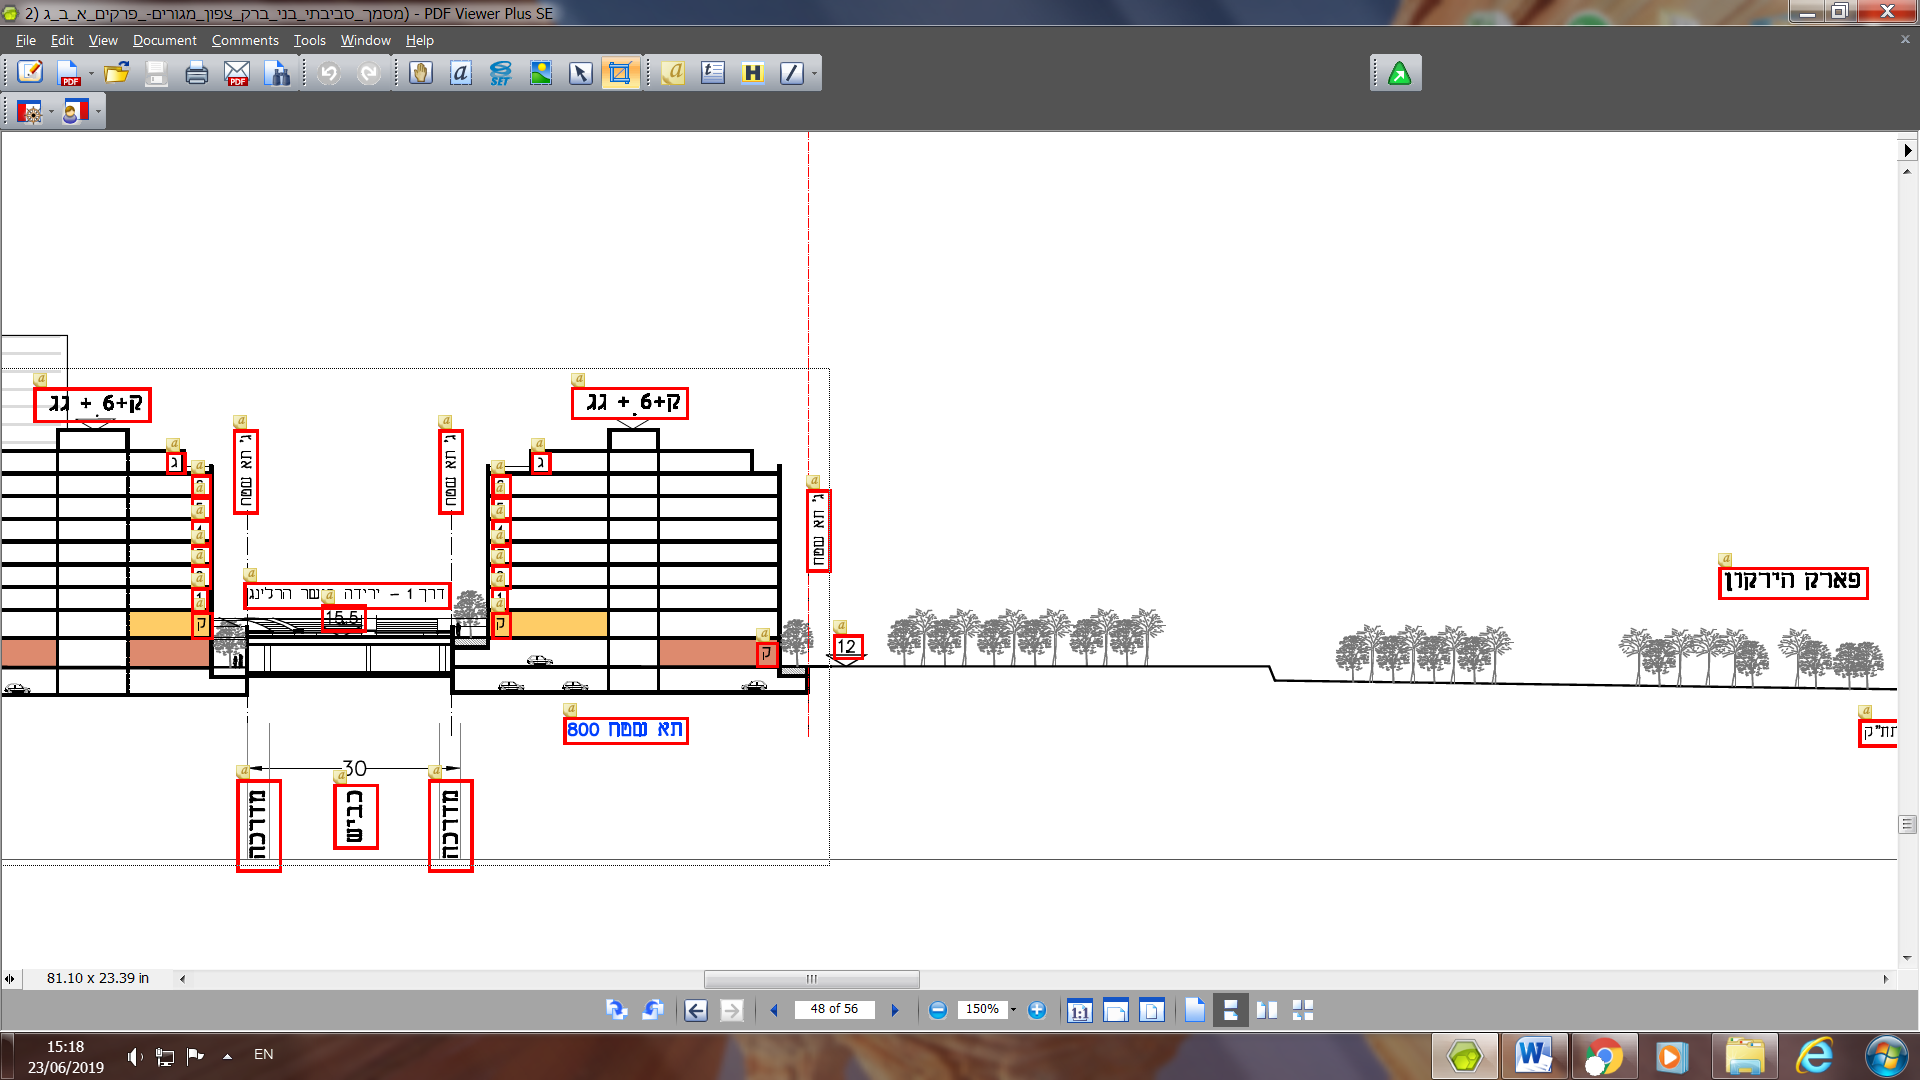Go to next page arrow
The height and width of the screenshot is (1080, 1920).
pyautogui.click(x=895, y=1010)
